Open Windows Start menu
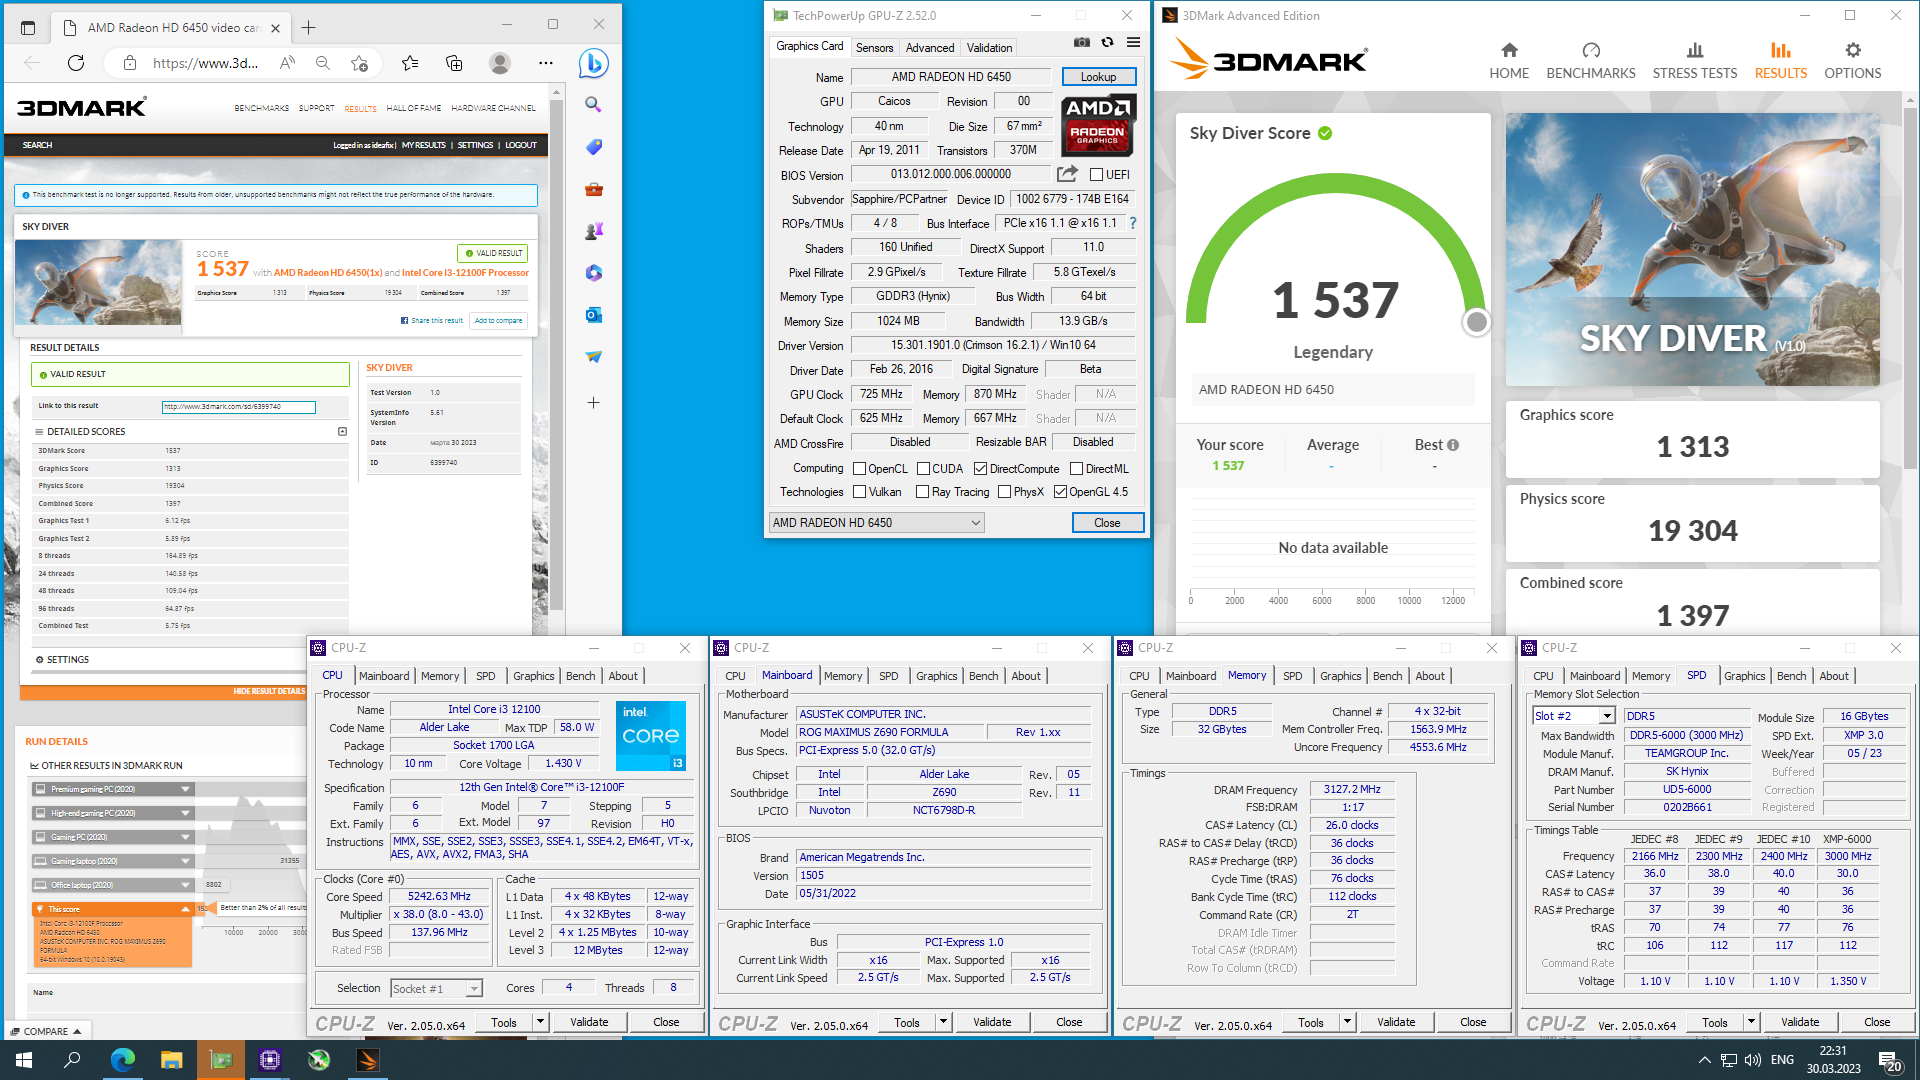Viewport: 1920px width, 1080px height. point(24,1060)
